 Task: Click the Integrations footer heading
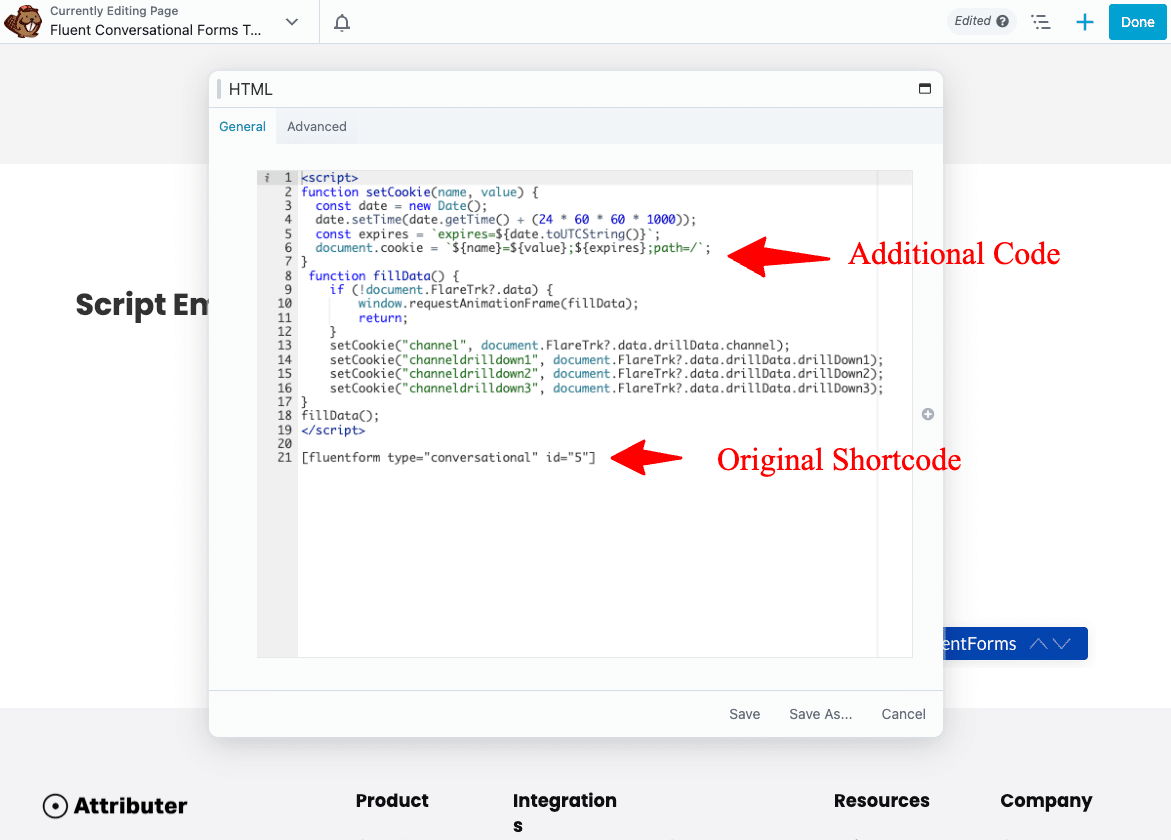565,812
